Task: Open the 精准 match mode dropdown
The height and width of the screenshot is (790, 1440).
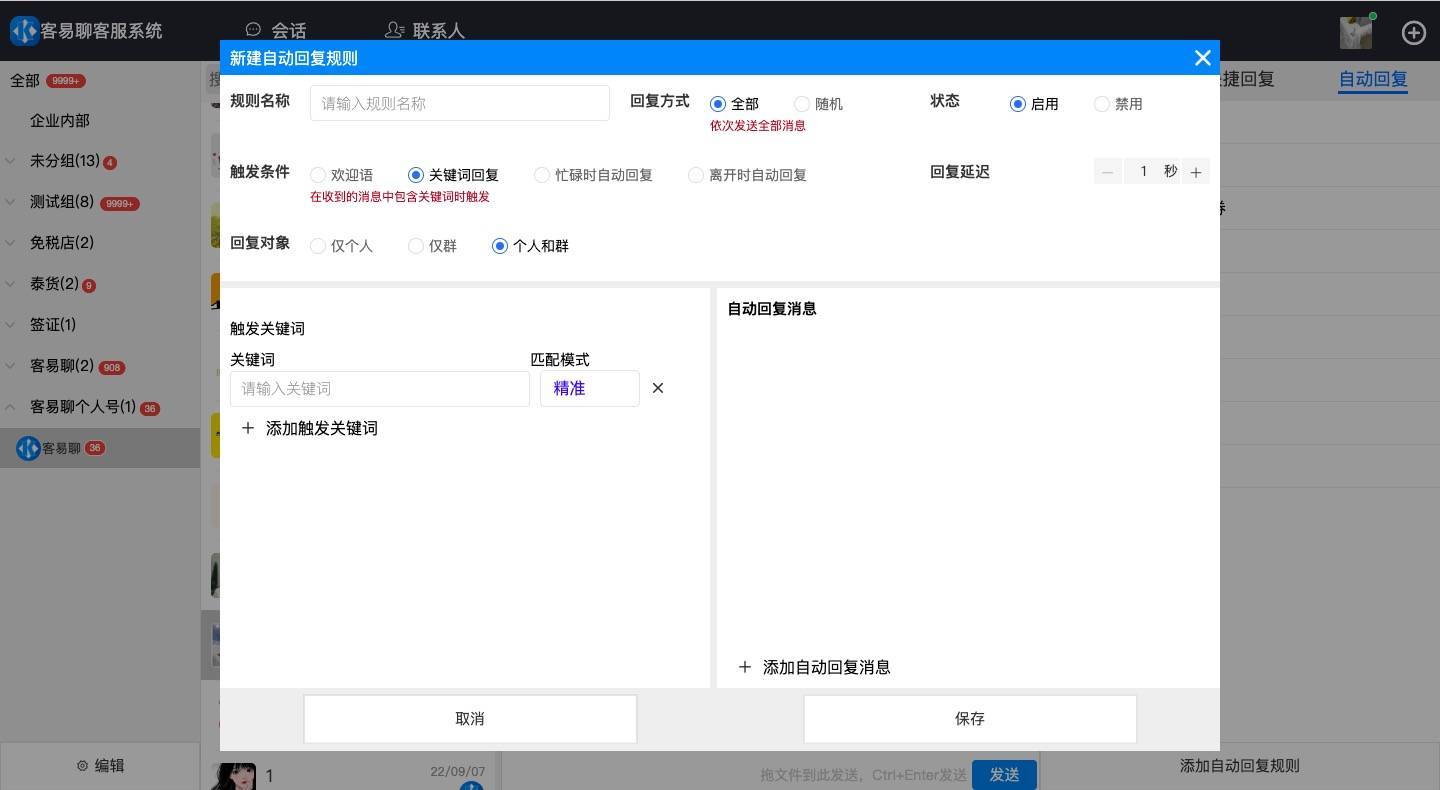Action: [x=589, y=388]
